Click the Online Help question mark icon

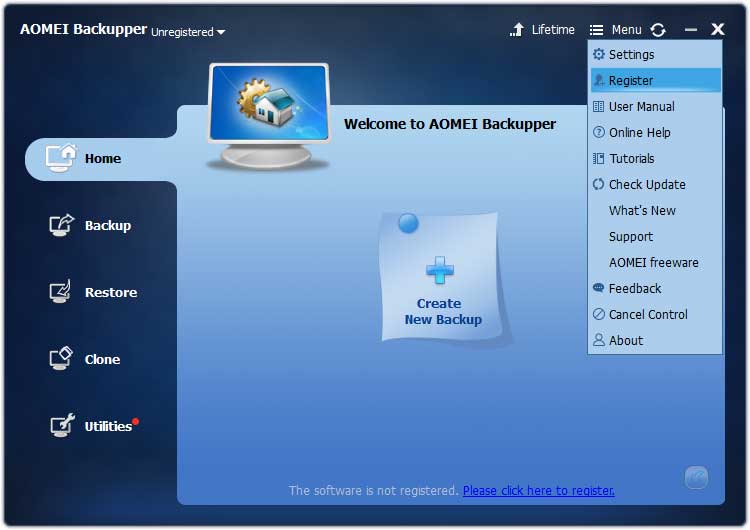point(599,132)
